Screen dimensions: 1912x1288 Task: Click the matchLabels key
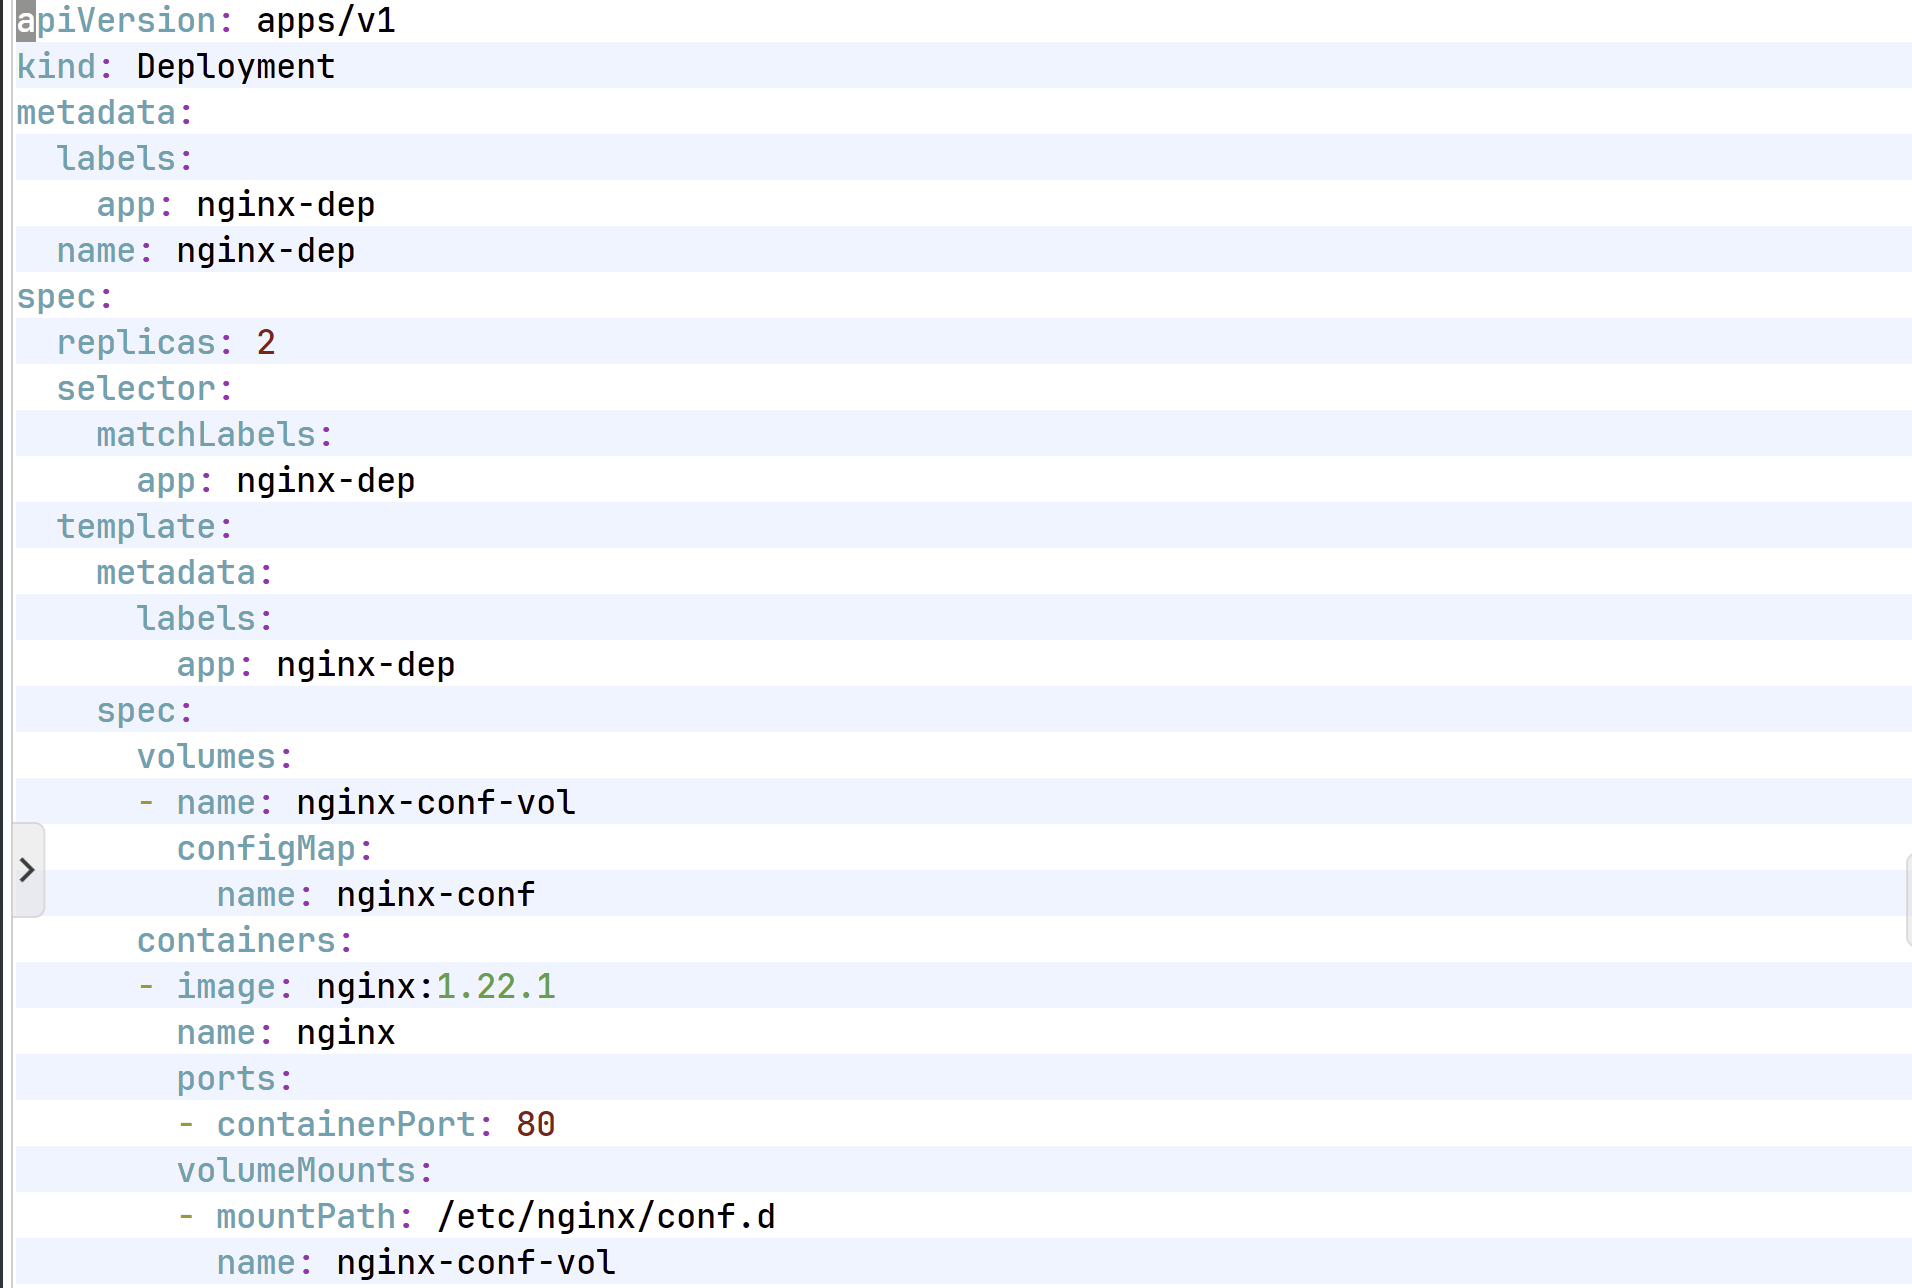click(206, 435)
